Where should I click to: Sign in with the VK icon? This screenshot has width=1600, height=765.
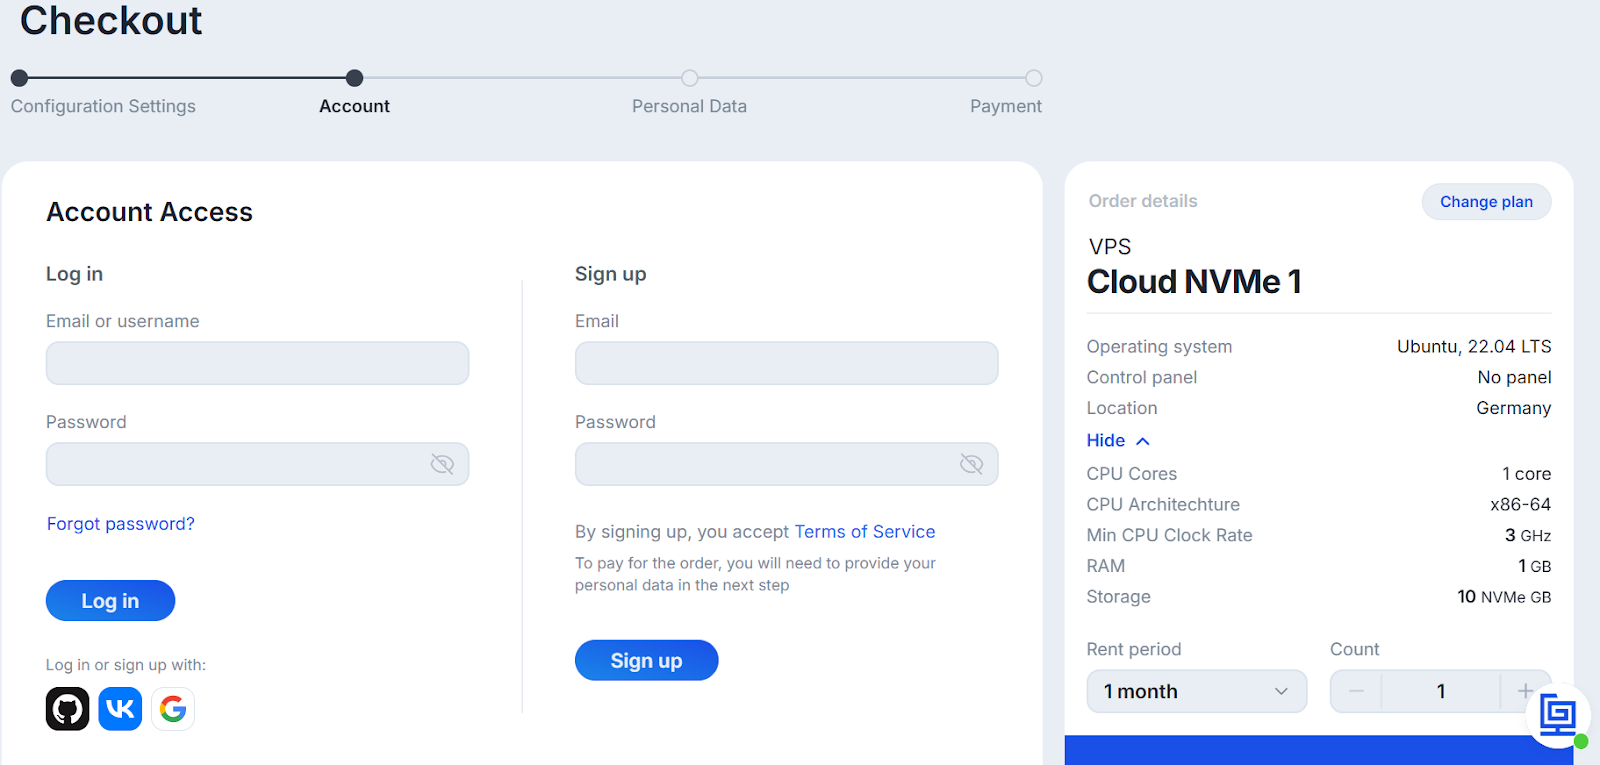click(x=120, y=709)
